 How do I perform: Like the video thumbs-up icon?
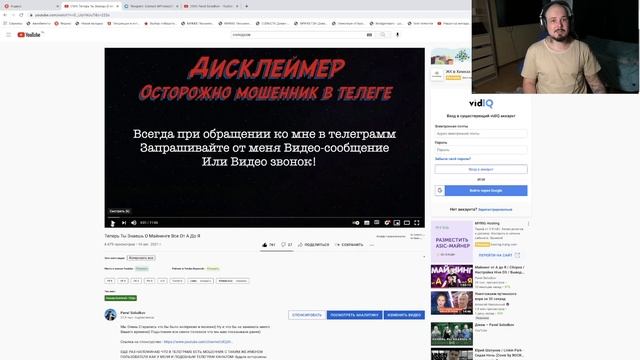[264, 245]
